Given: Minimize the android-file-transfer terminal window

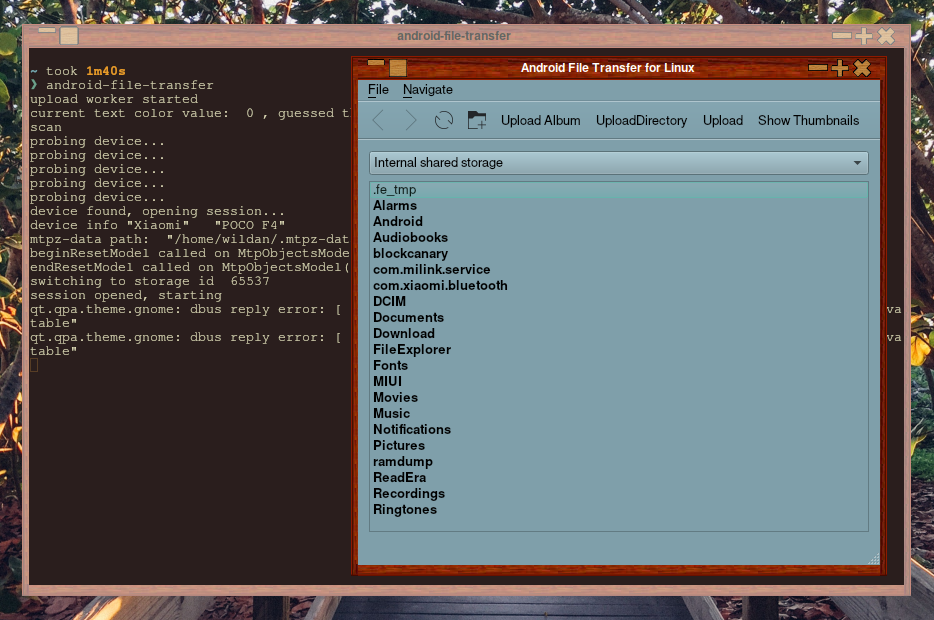Looking at the screenshot, I should pyautogui.click(x=841, y=36).
